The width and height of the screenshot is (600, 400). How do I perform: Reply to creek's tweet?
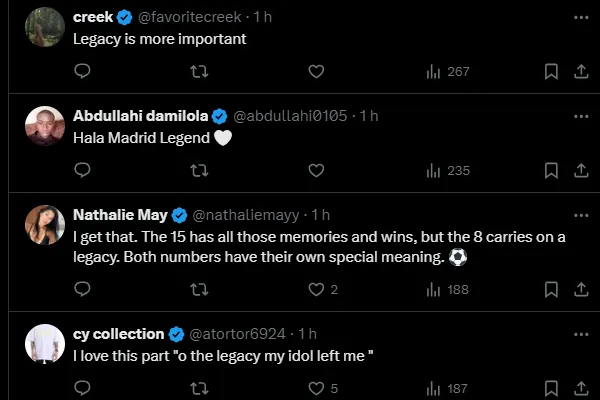[x=83, y=71]
